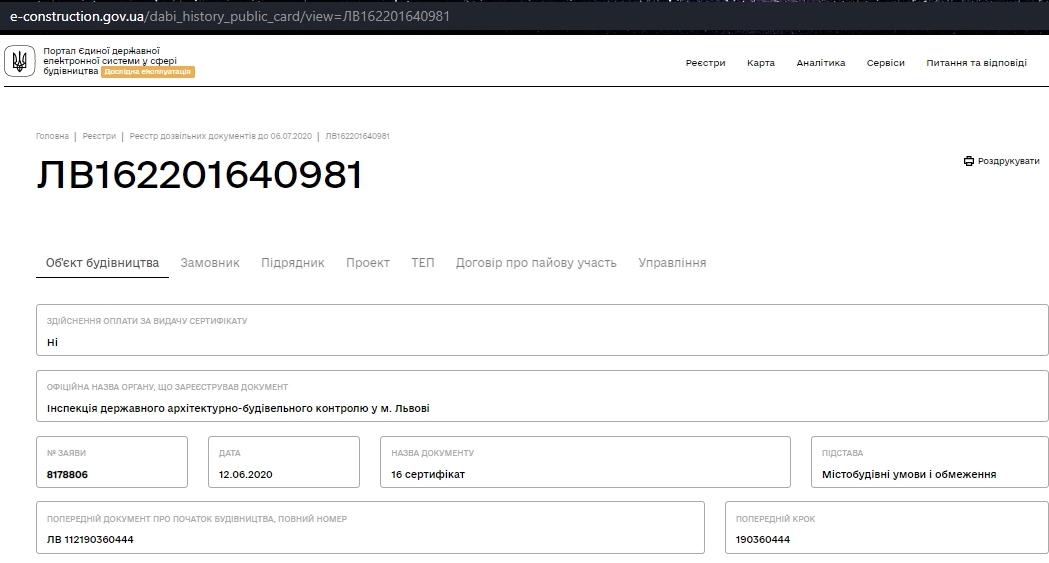Click the ЗДІЙСНЕННЯ ОПЛАТИ ЗА ВИДАЧУ СЕРТИФІКАТУ label

tap(147, 321)
